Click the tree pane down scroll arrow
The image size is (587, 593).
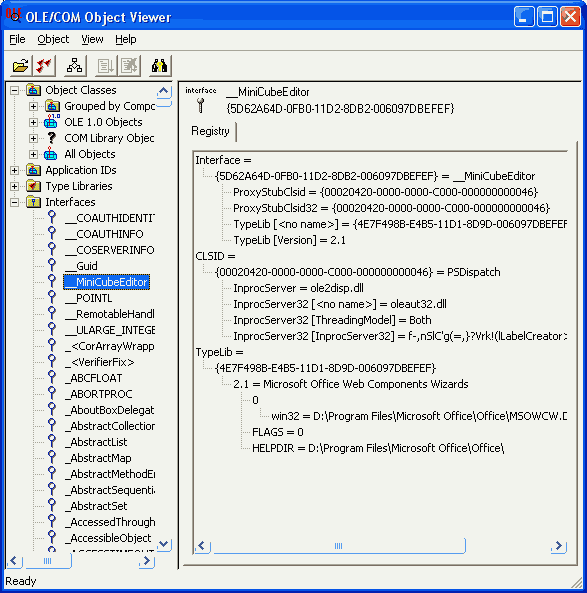click(164, 544)
